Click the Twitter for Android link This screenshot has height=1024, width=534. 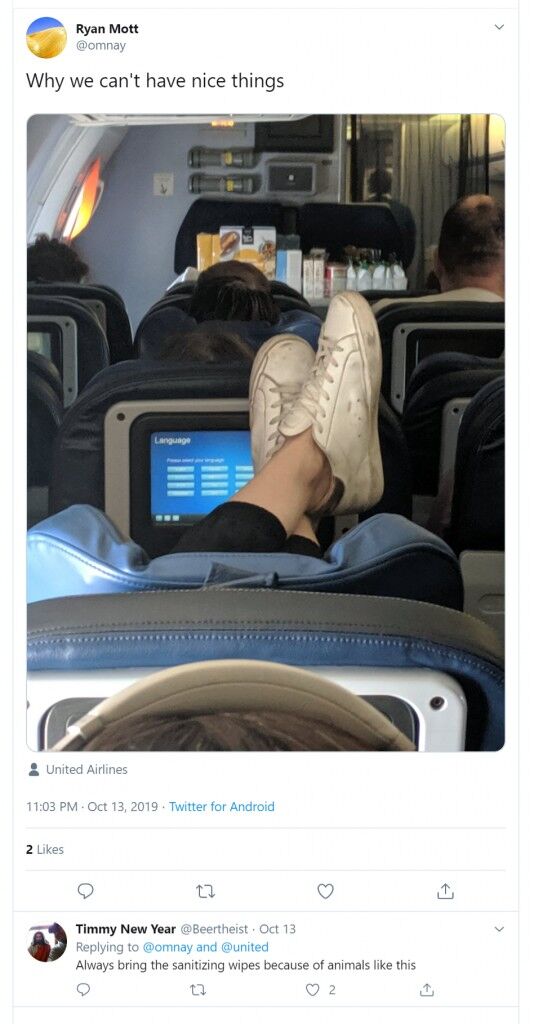pos(222,807)
